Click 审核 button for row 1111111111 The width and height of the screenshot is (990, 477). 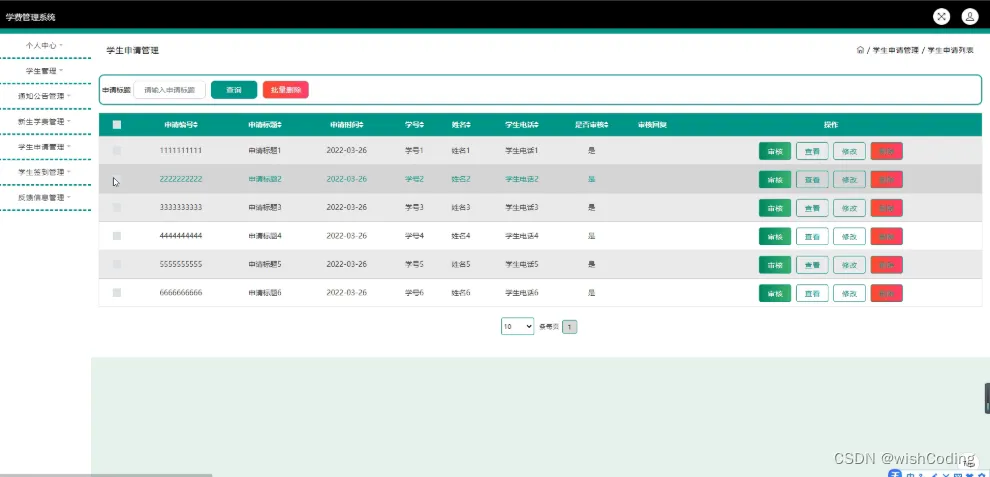coord(775,151)
